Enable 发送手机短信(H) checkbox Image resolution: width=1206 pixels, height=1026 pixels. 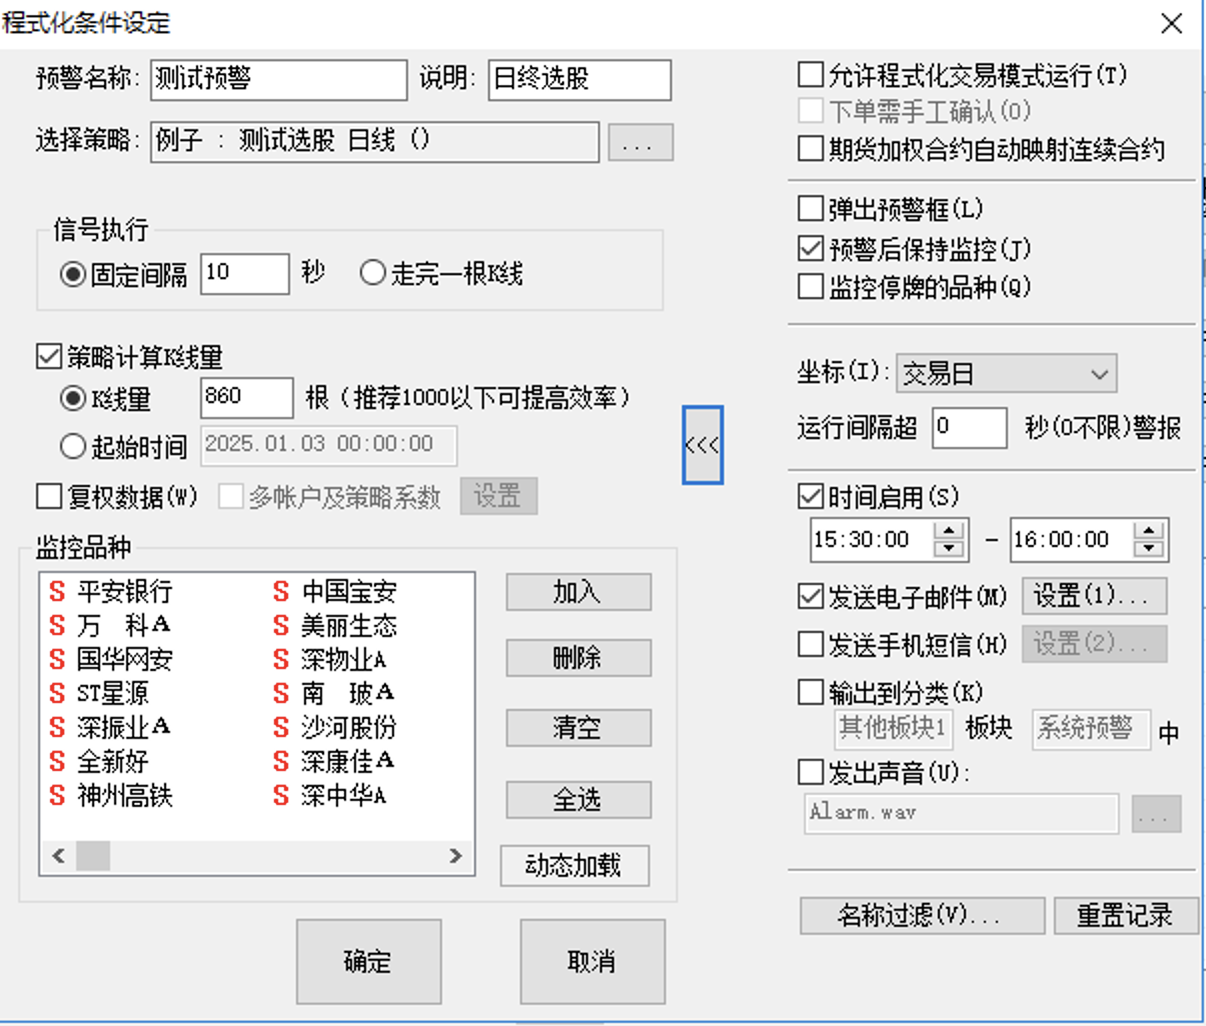coord(811,644)
